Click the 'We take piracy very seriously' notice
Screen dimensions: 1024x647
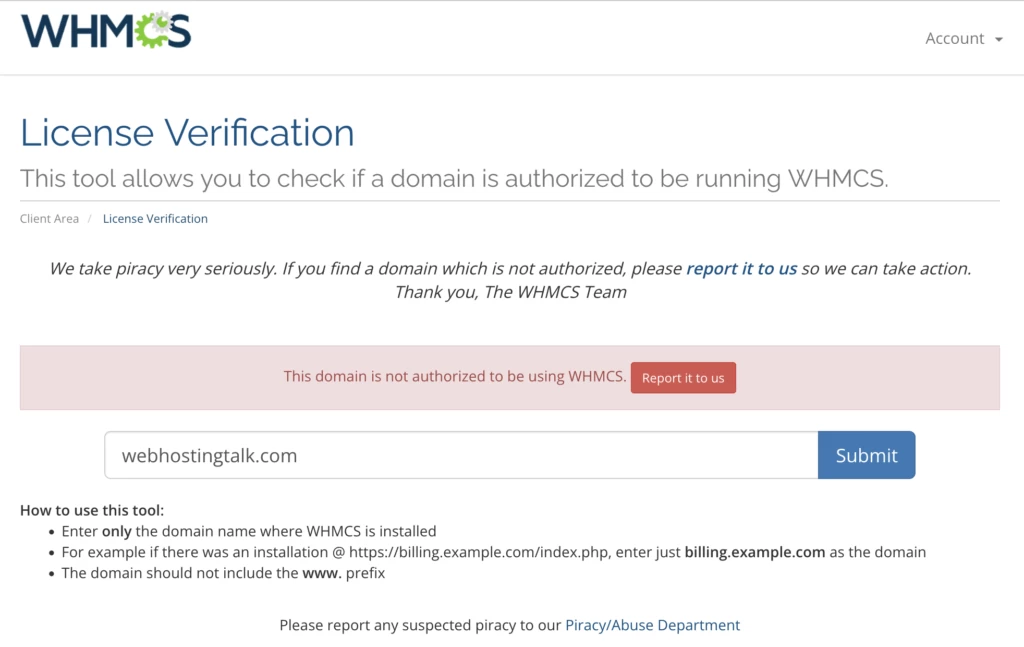click(x=365, y=268)
